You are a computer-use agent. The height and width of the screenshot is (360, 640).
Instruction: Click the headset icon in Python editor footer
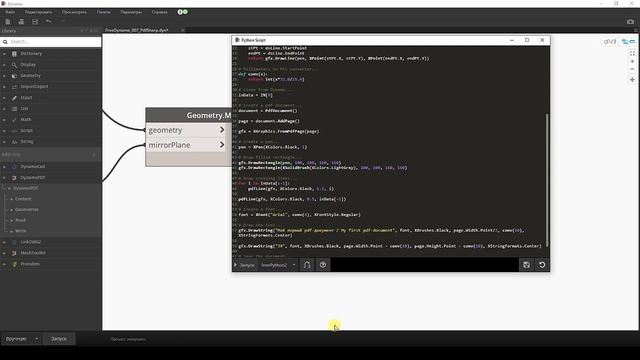click(x=307, y=265)
